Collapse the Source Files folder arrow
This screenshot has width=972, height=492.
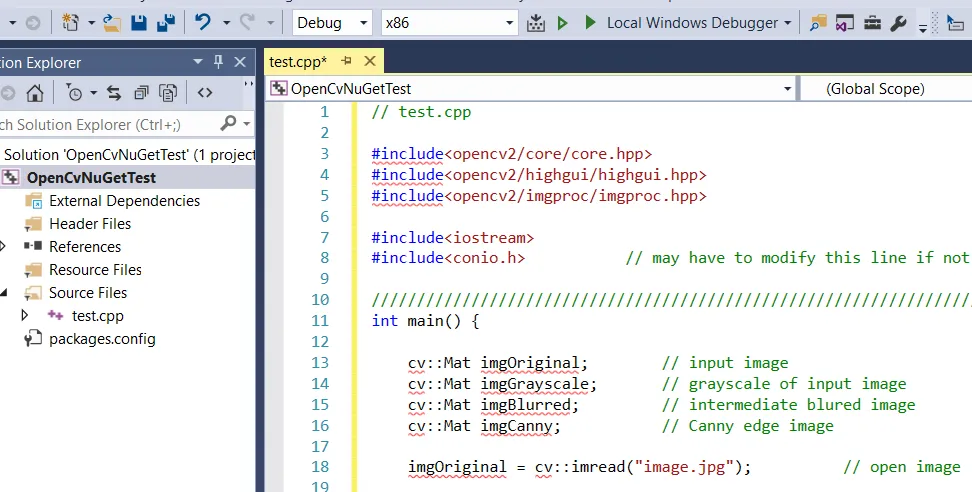(x=4, y=292)
